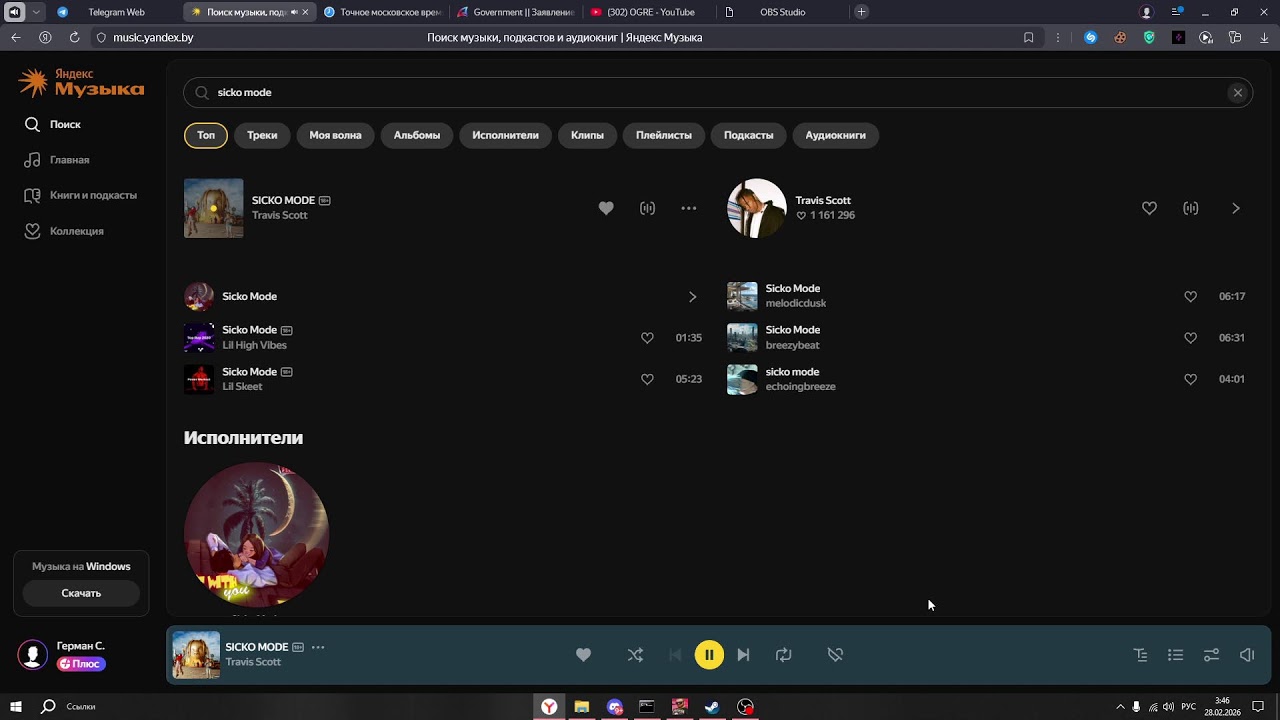Open Steam from the taskbar
Screen dimensions: 1280x720
712,707
